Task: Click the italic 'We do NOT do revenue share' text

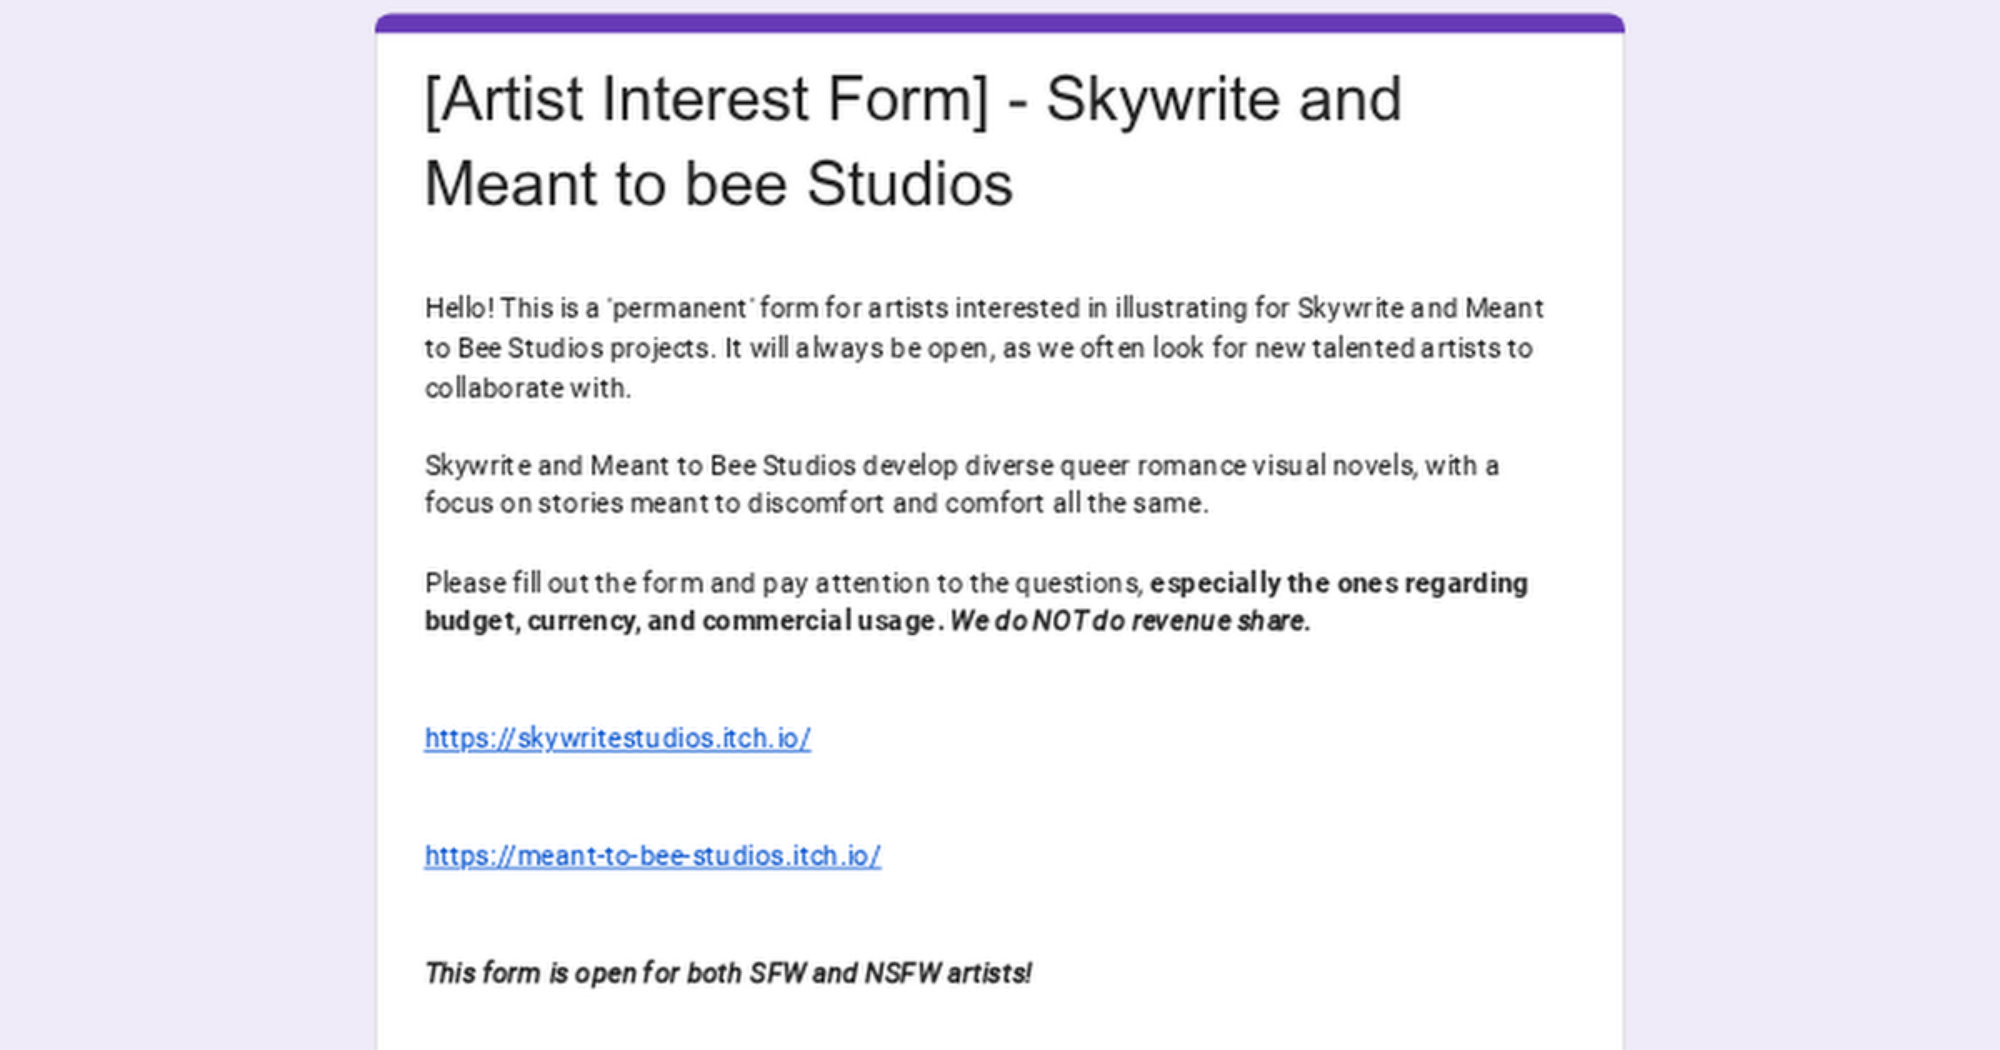Action: [x=1130, y=621]
